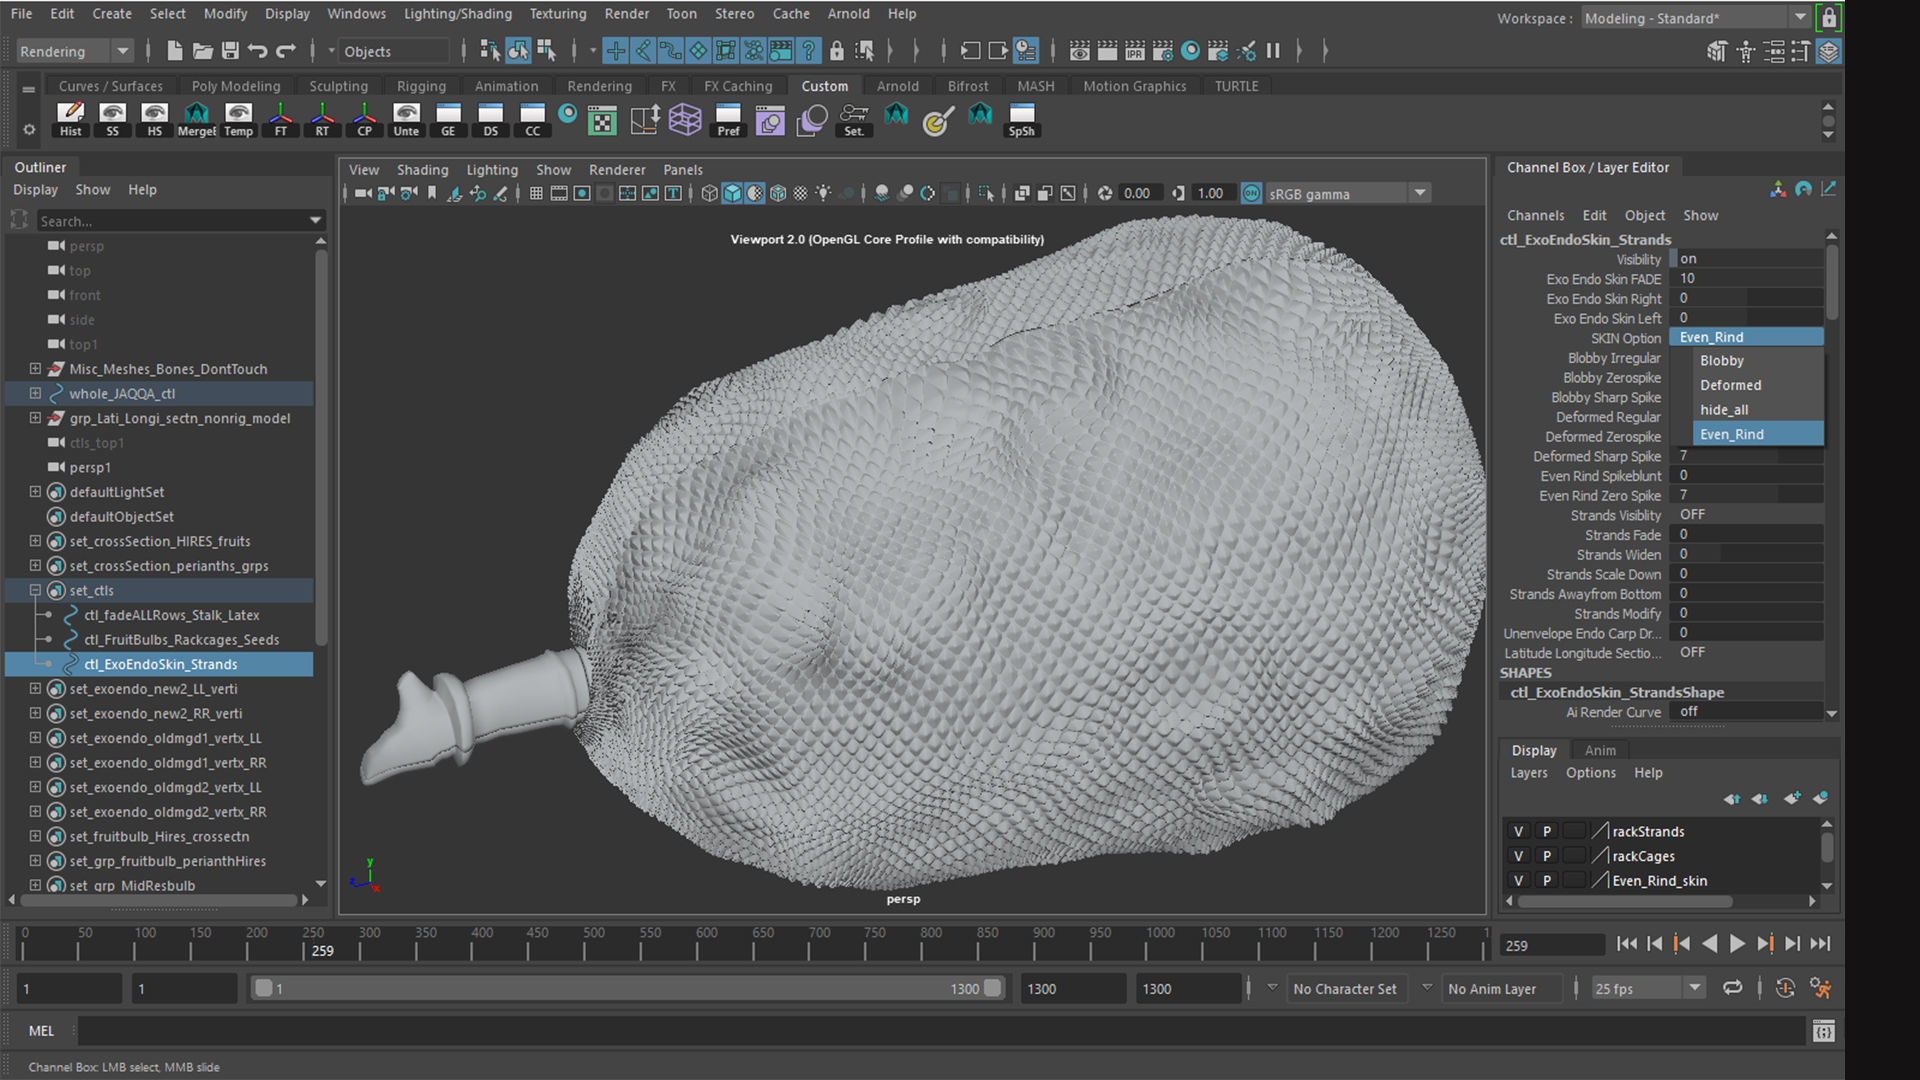This screenshot has height=1080, width=1920.
Task: Click the Unte shelf icon
Action: (x=406, y=119)
